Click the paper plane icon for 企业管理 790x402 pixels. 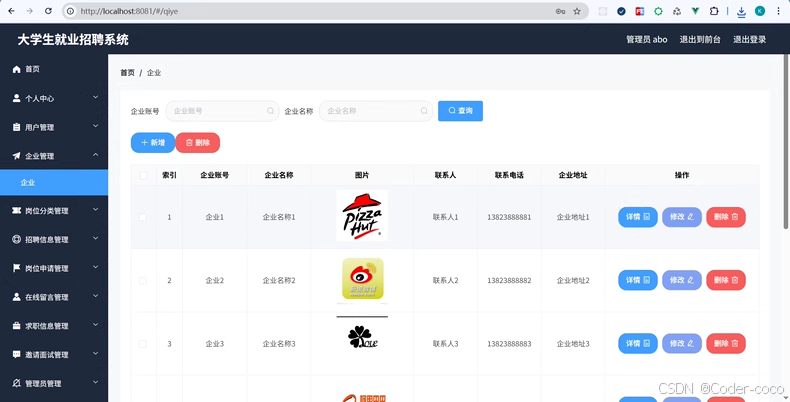pyautogui.click(x=17, y=156)
